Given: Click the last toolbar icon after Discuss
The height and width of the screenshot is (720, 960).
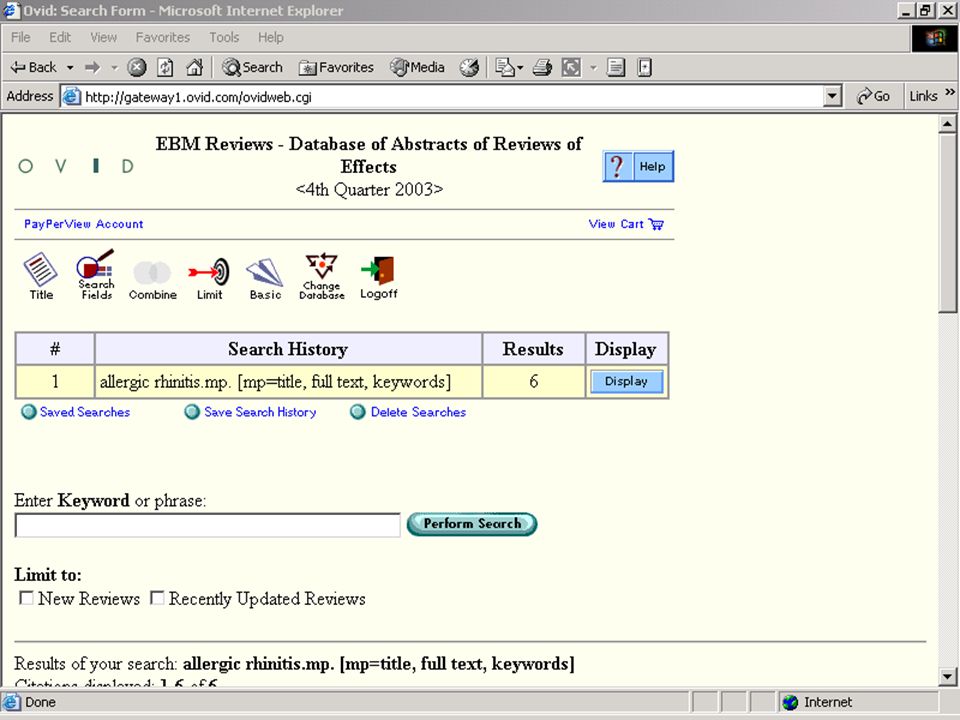Looking at the screenshot, I should [644, 67].
